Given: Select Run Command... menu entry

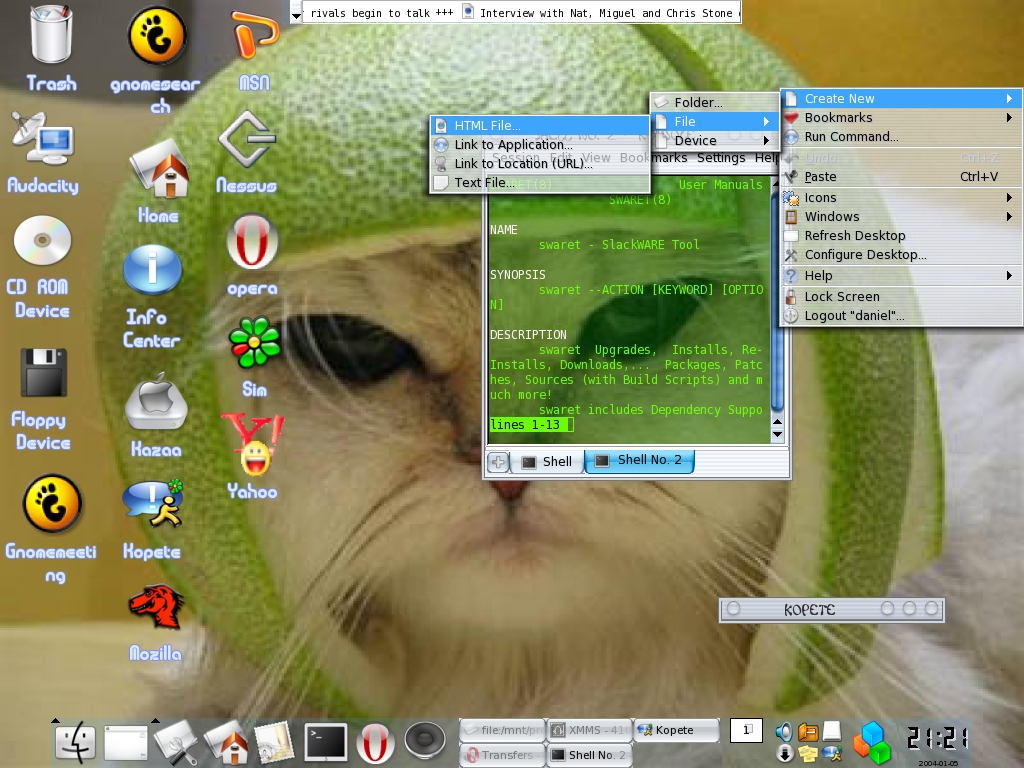Looking at the screenshot, I should pos(901,136).
